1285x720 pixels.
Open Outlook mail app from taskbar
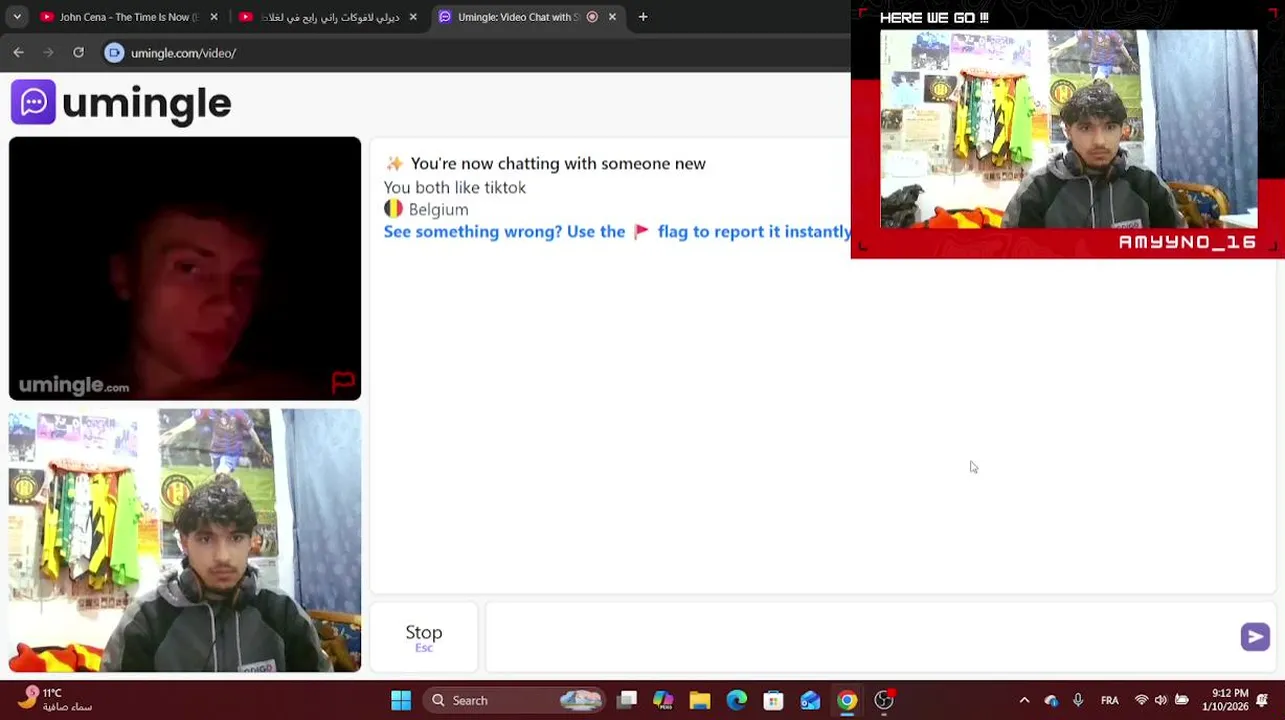(810, 701)
